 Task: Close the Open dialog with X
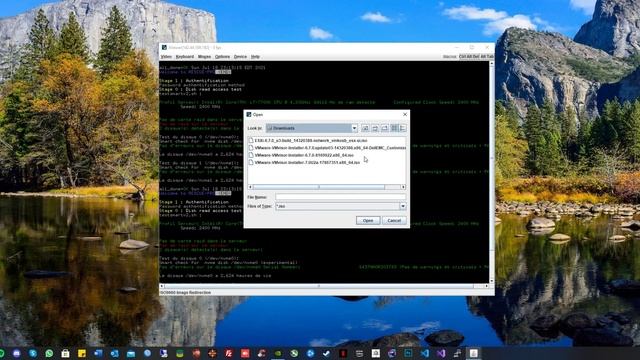pos(405,115)
